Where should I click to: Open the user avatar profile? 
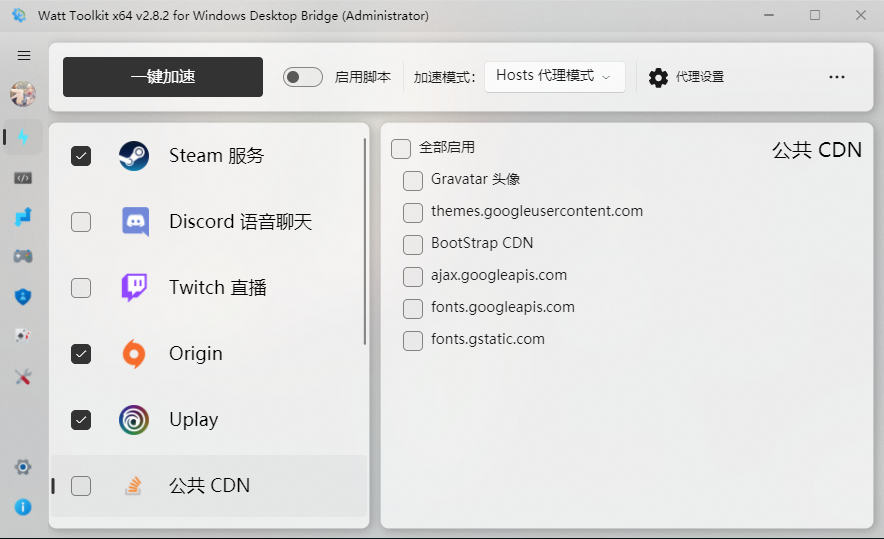click(x=23, y=94)
